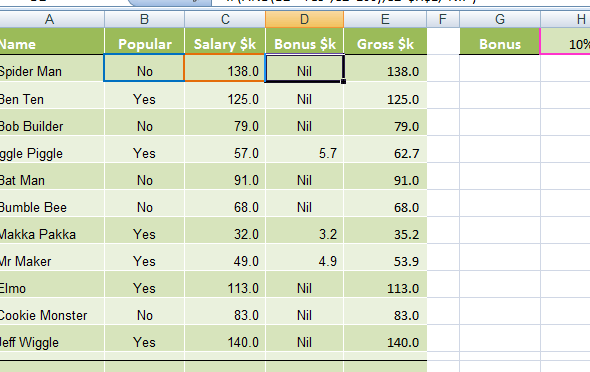Image resolution: width=590 pixels, height=372 pixels.
Task: Select Spider Man's gross cell 138.0
Action: pos(385,68)
